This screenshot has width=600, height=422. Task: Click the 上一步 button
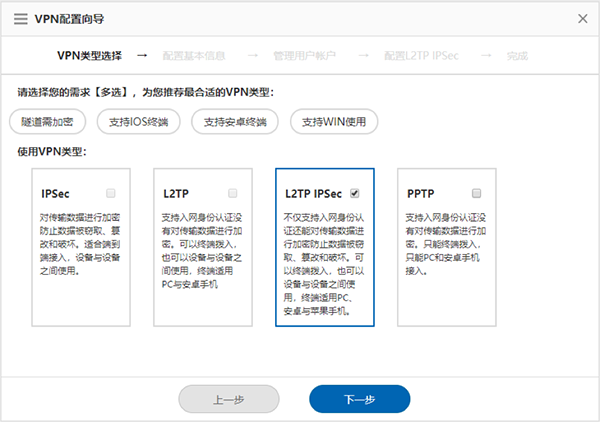tap(229, 399)
